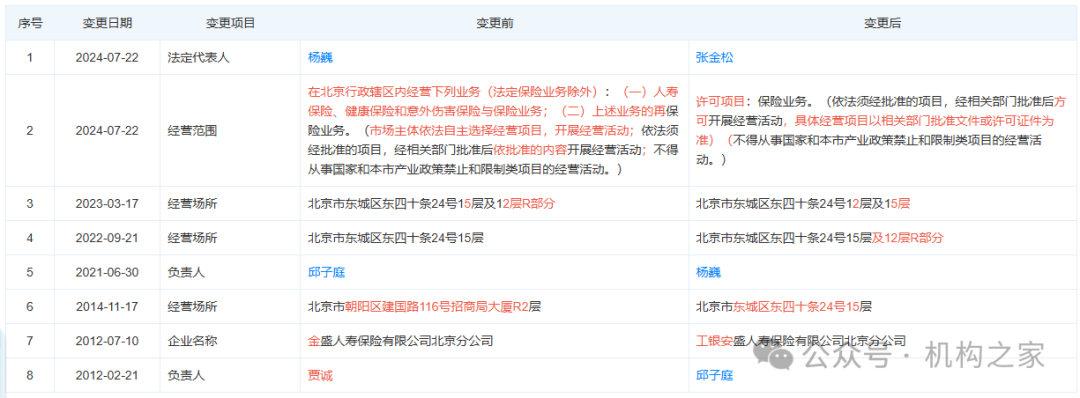Click 经营场所 in the 2023-03-17 row
1080x398 pixels.
pos(192,203)
